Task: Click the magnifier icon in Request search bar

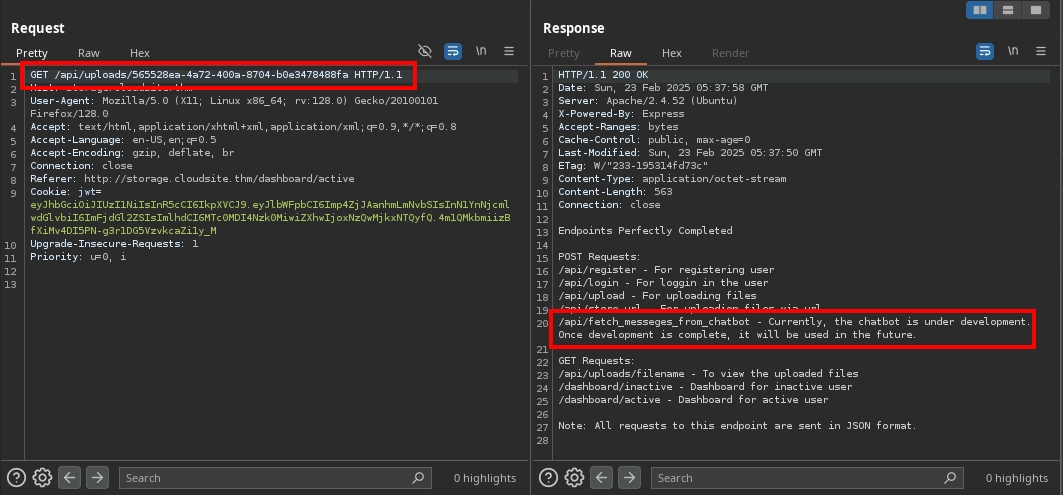Action: click(420, 478)
